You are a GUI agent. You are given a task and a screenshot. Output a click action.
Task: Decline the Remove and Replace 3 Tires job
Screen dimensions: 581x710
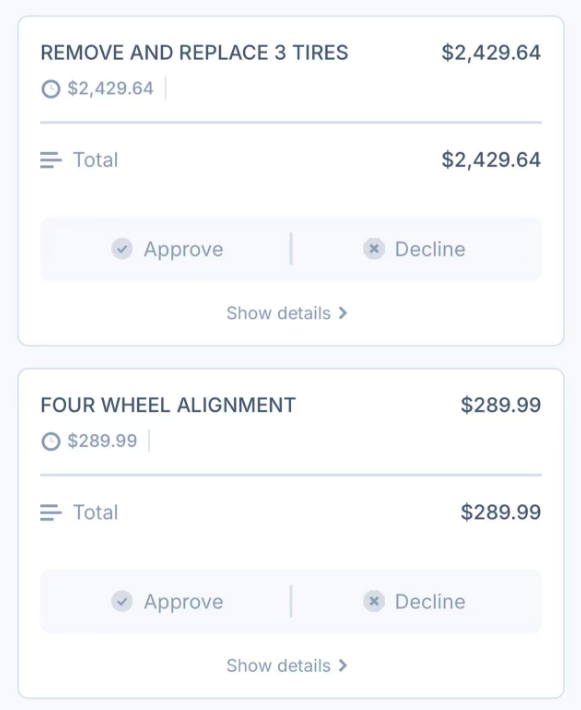(x=414, y=249)
